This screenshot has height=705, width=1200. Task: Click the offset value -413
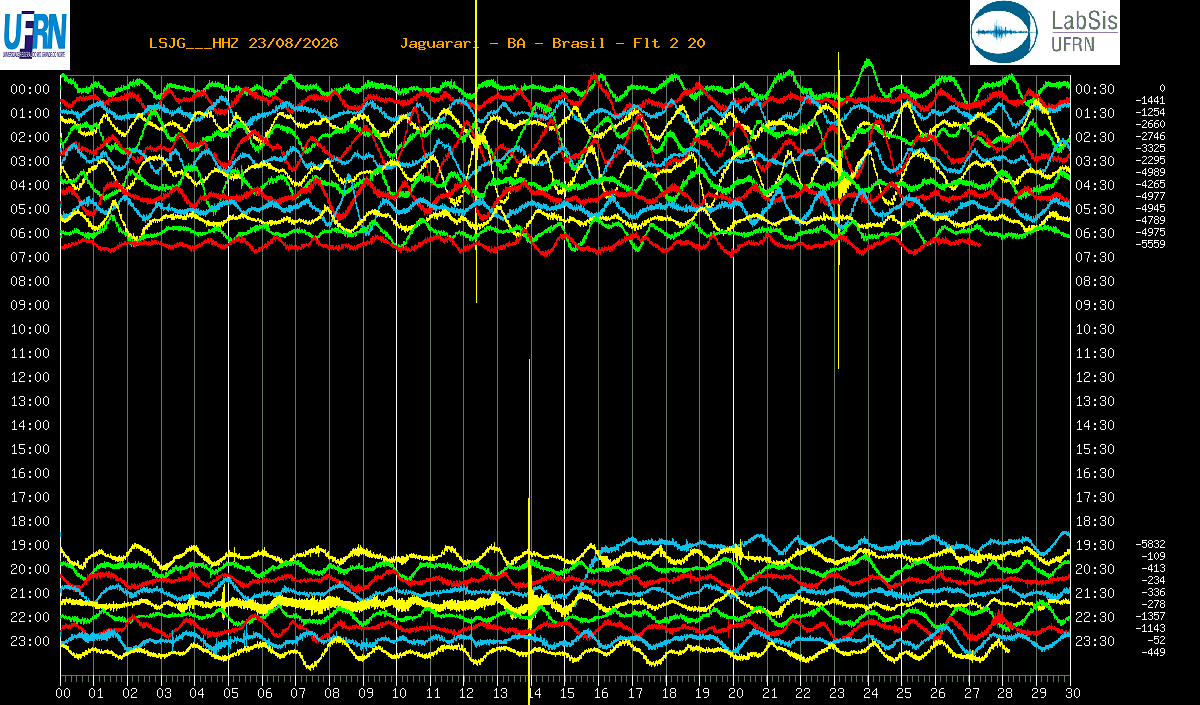(1153, 568)
